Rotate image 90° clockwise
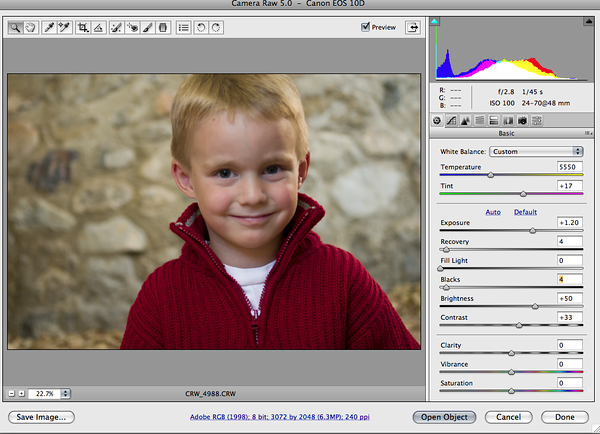The width and height of the screenshot is (600, 434). [216, 28]
